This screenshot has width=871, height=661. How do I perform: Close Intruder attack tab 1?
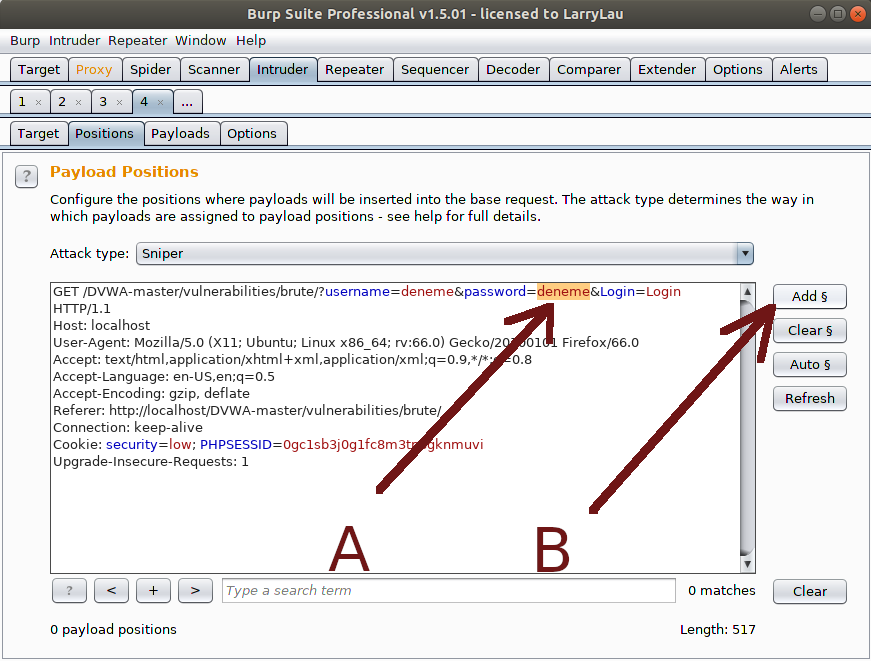tap(38, 102)
